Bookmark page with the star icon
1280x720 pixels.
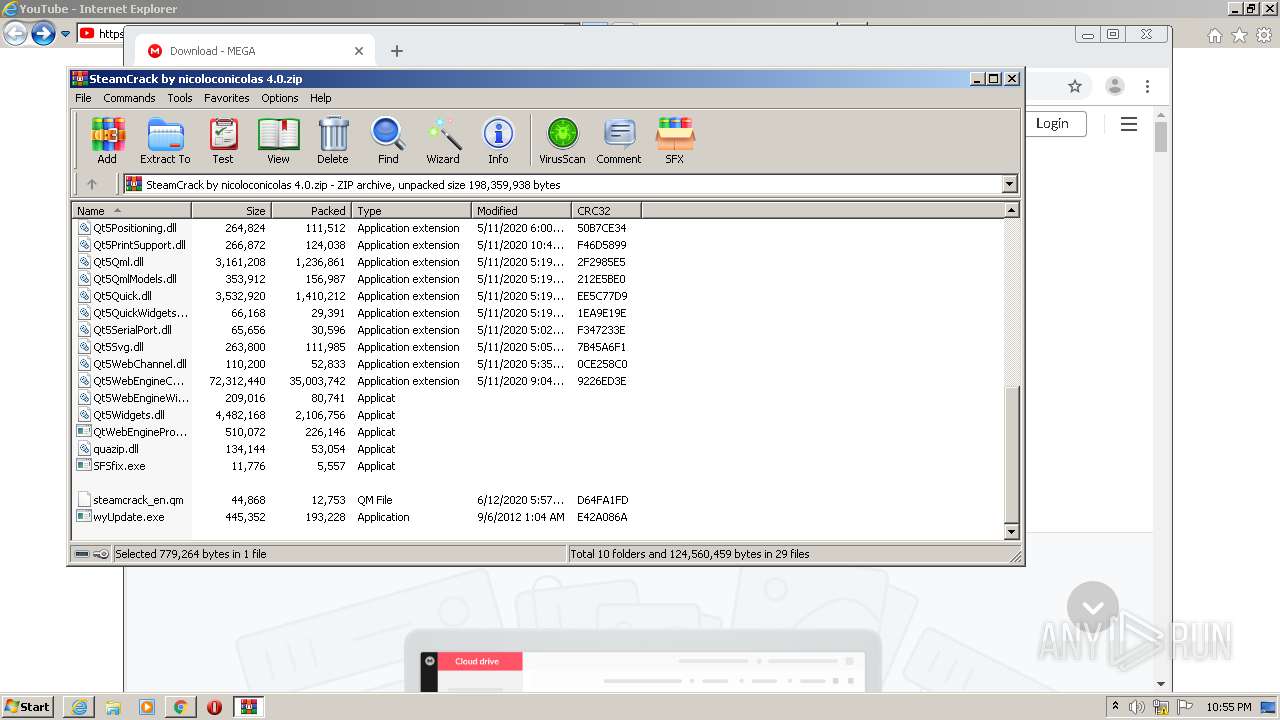tap(1075, 86)
